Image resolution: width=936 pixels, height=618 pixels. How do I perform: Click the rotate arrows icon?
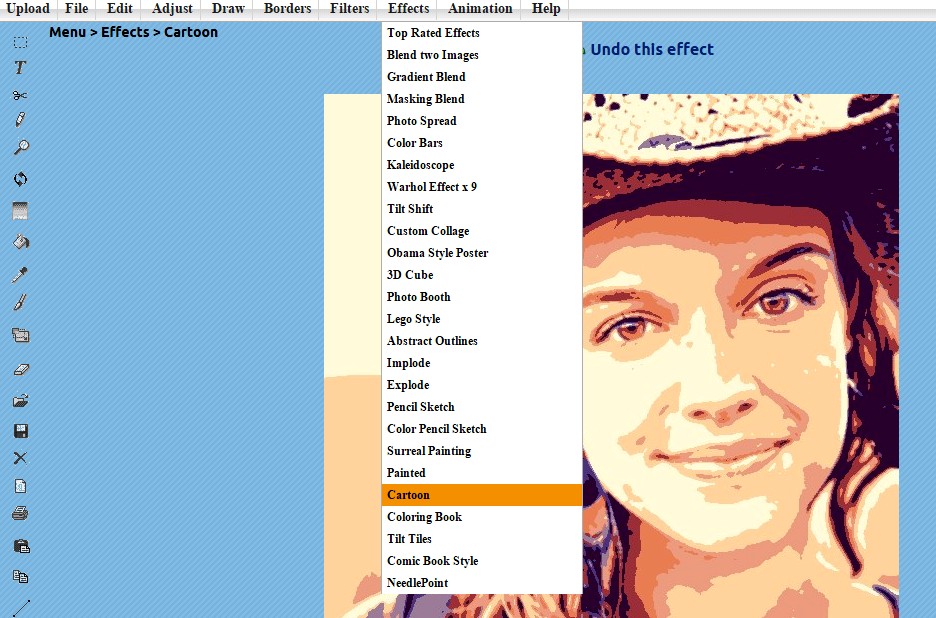[20, 179]
